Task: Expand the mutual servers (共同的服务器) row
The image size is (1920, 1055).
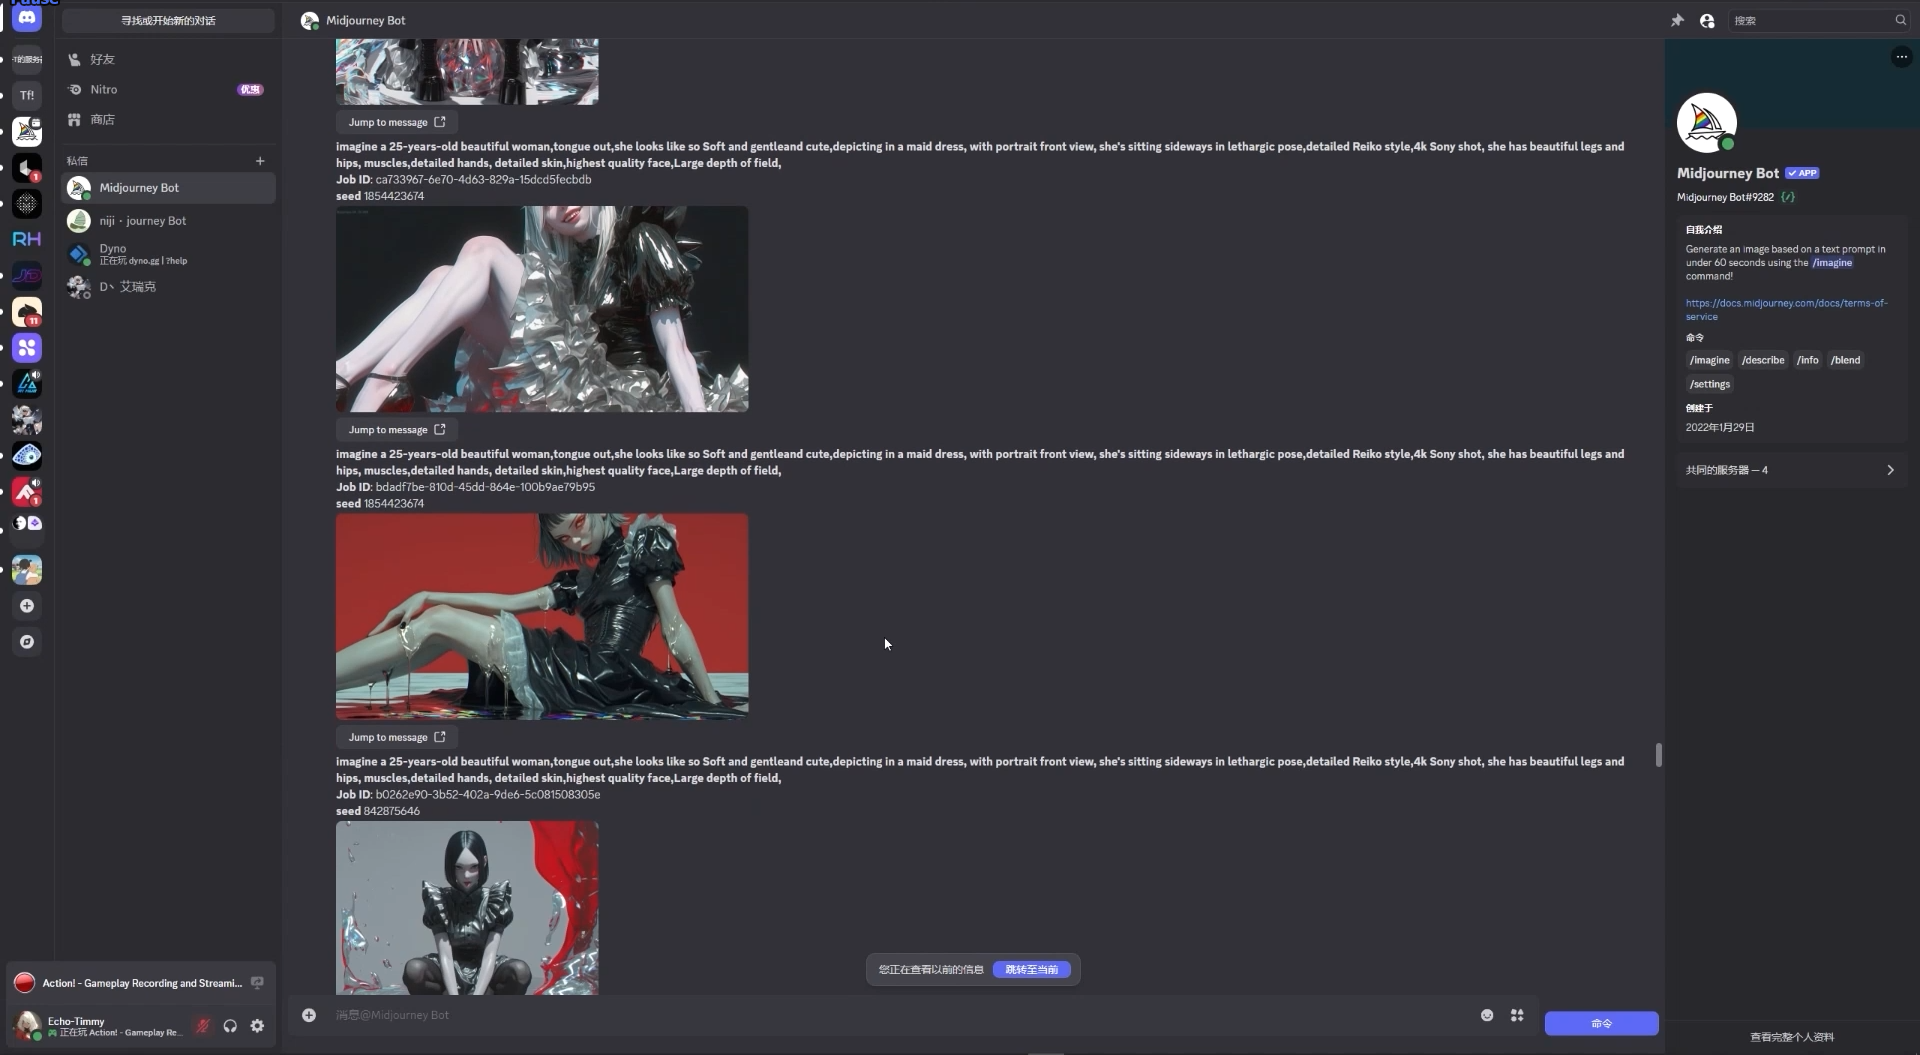Action: (x=1790, y=470)
